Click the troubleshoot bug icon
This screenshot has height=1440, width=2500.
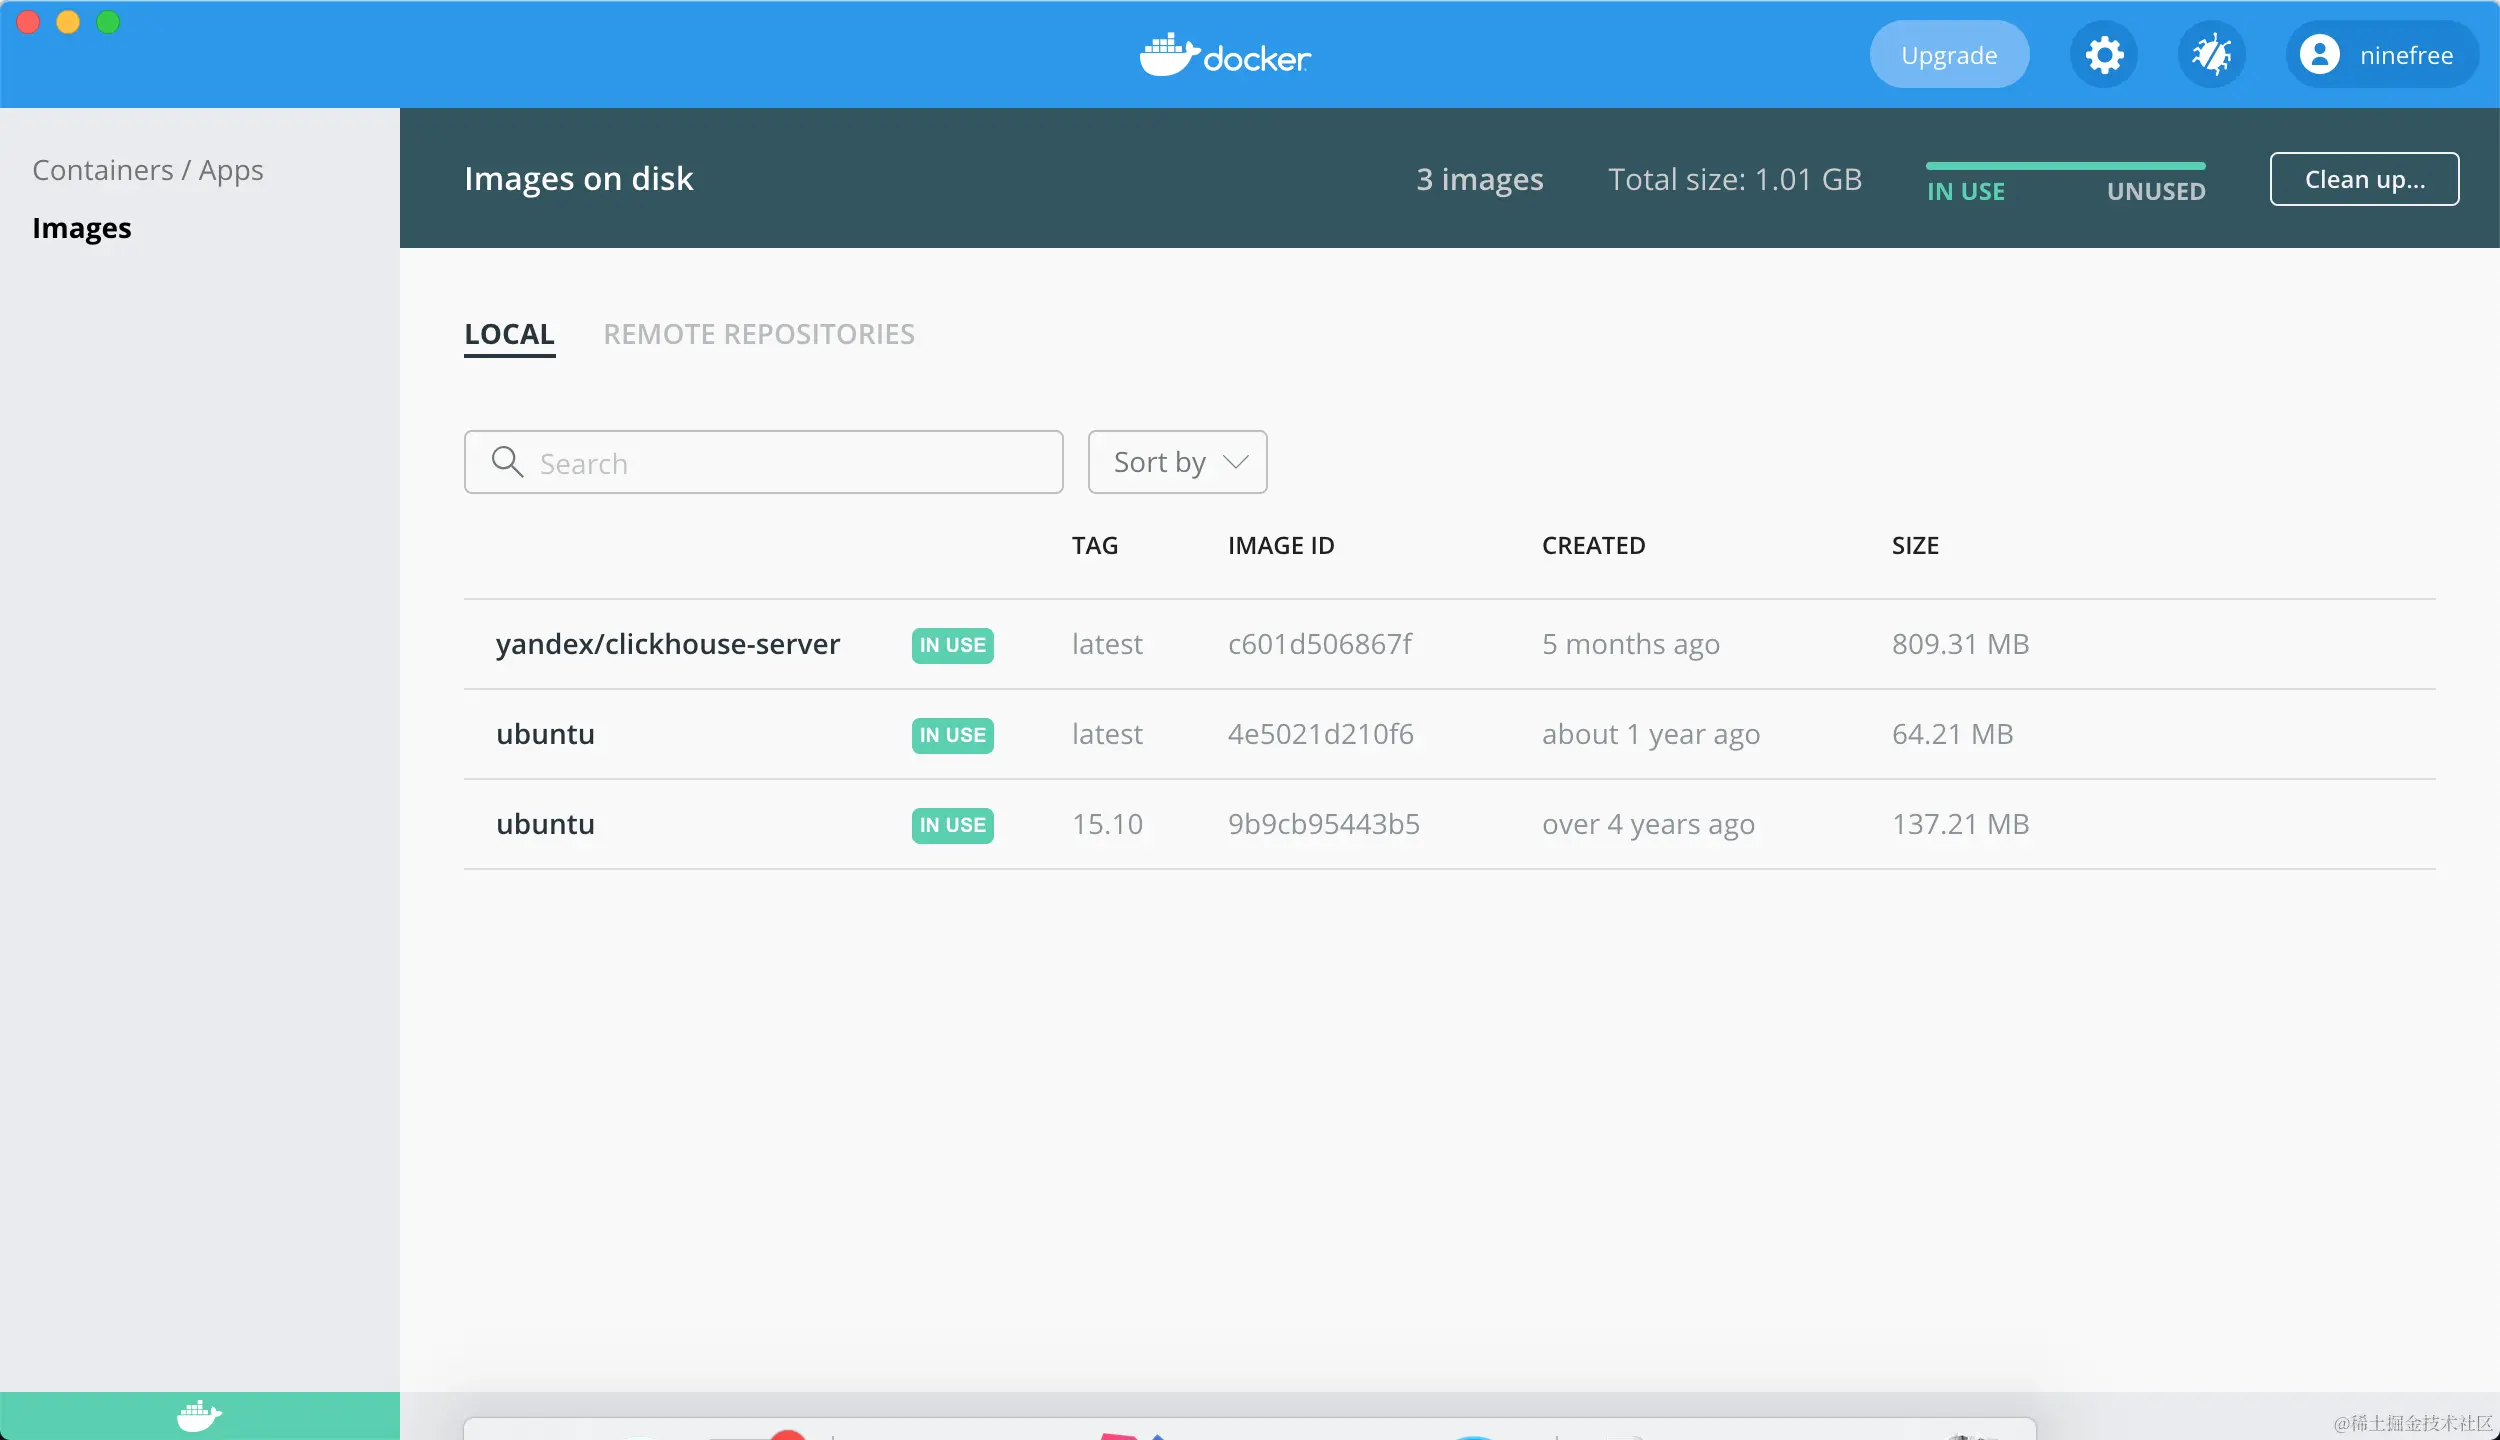2211,55
